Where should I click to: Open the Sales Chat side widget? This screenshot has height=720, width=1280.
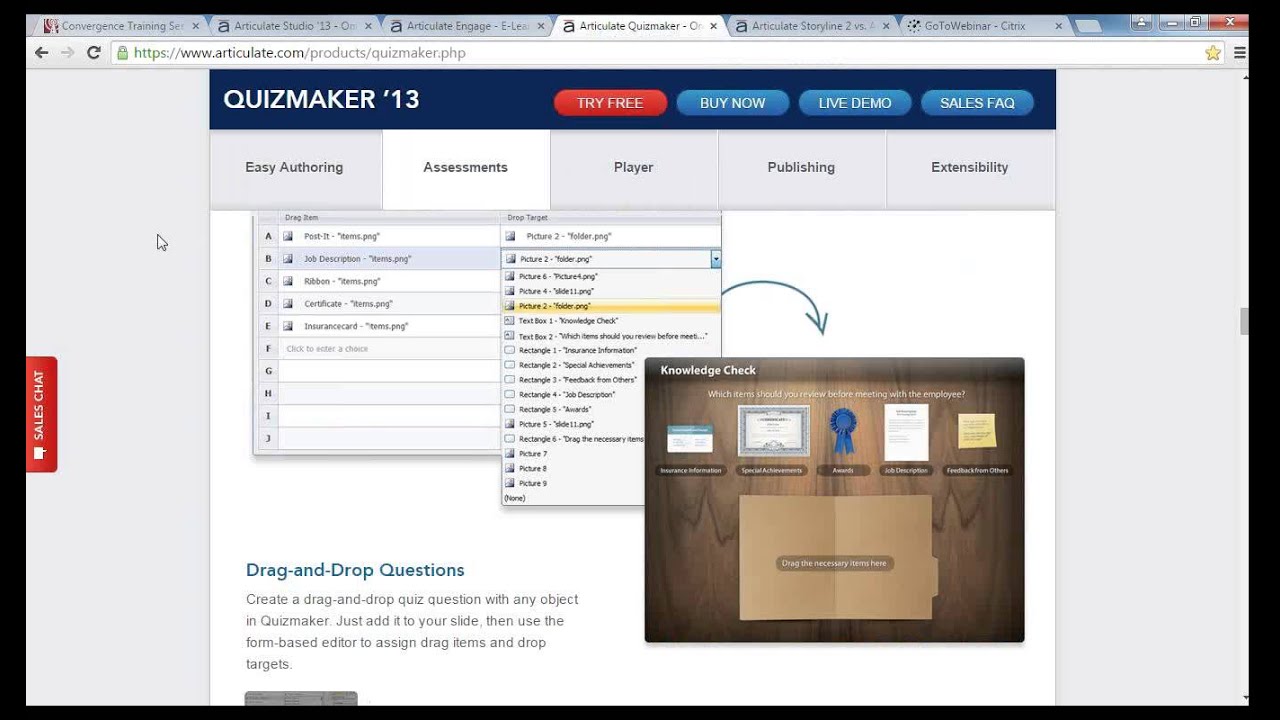41,414
